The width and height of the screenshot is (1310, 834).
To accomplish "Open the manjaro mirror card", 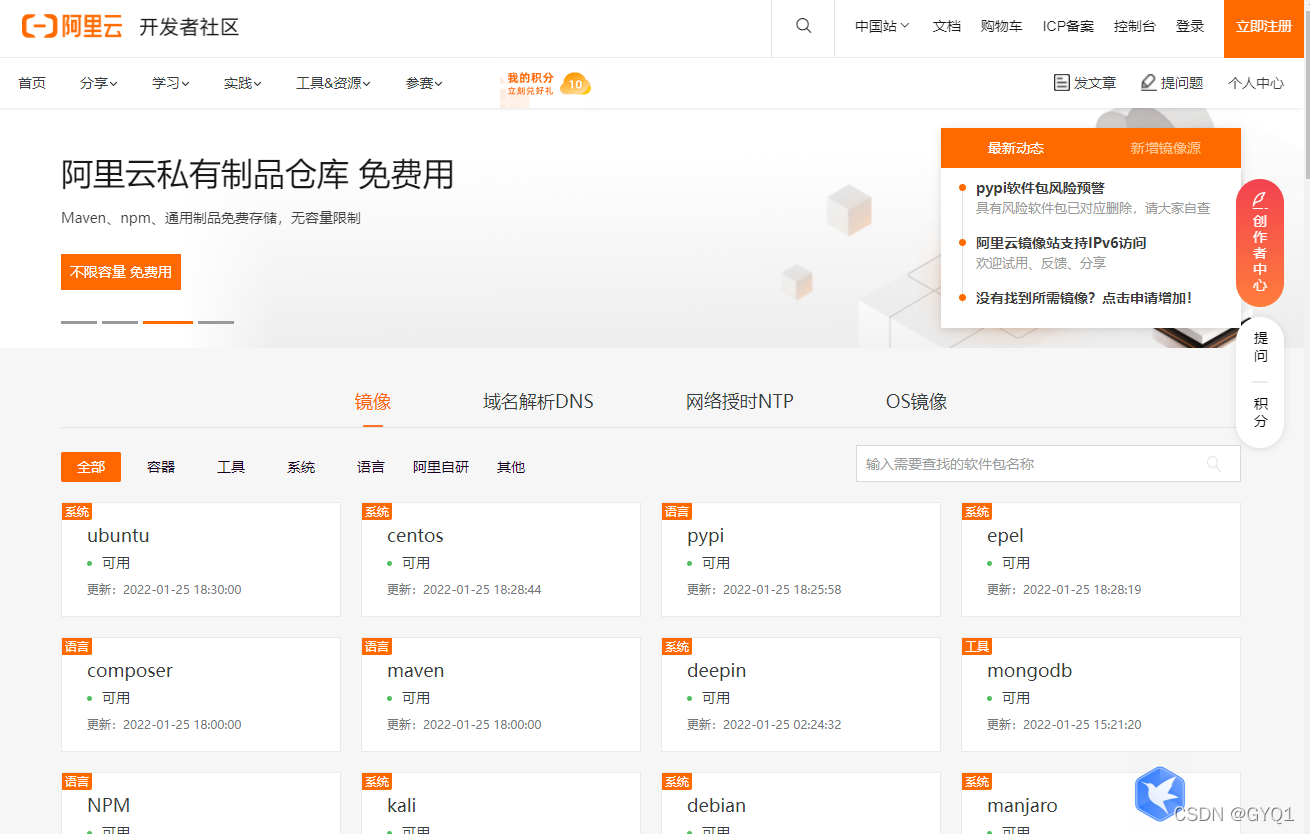I will click(1101, 803).
